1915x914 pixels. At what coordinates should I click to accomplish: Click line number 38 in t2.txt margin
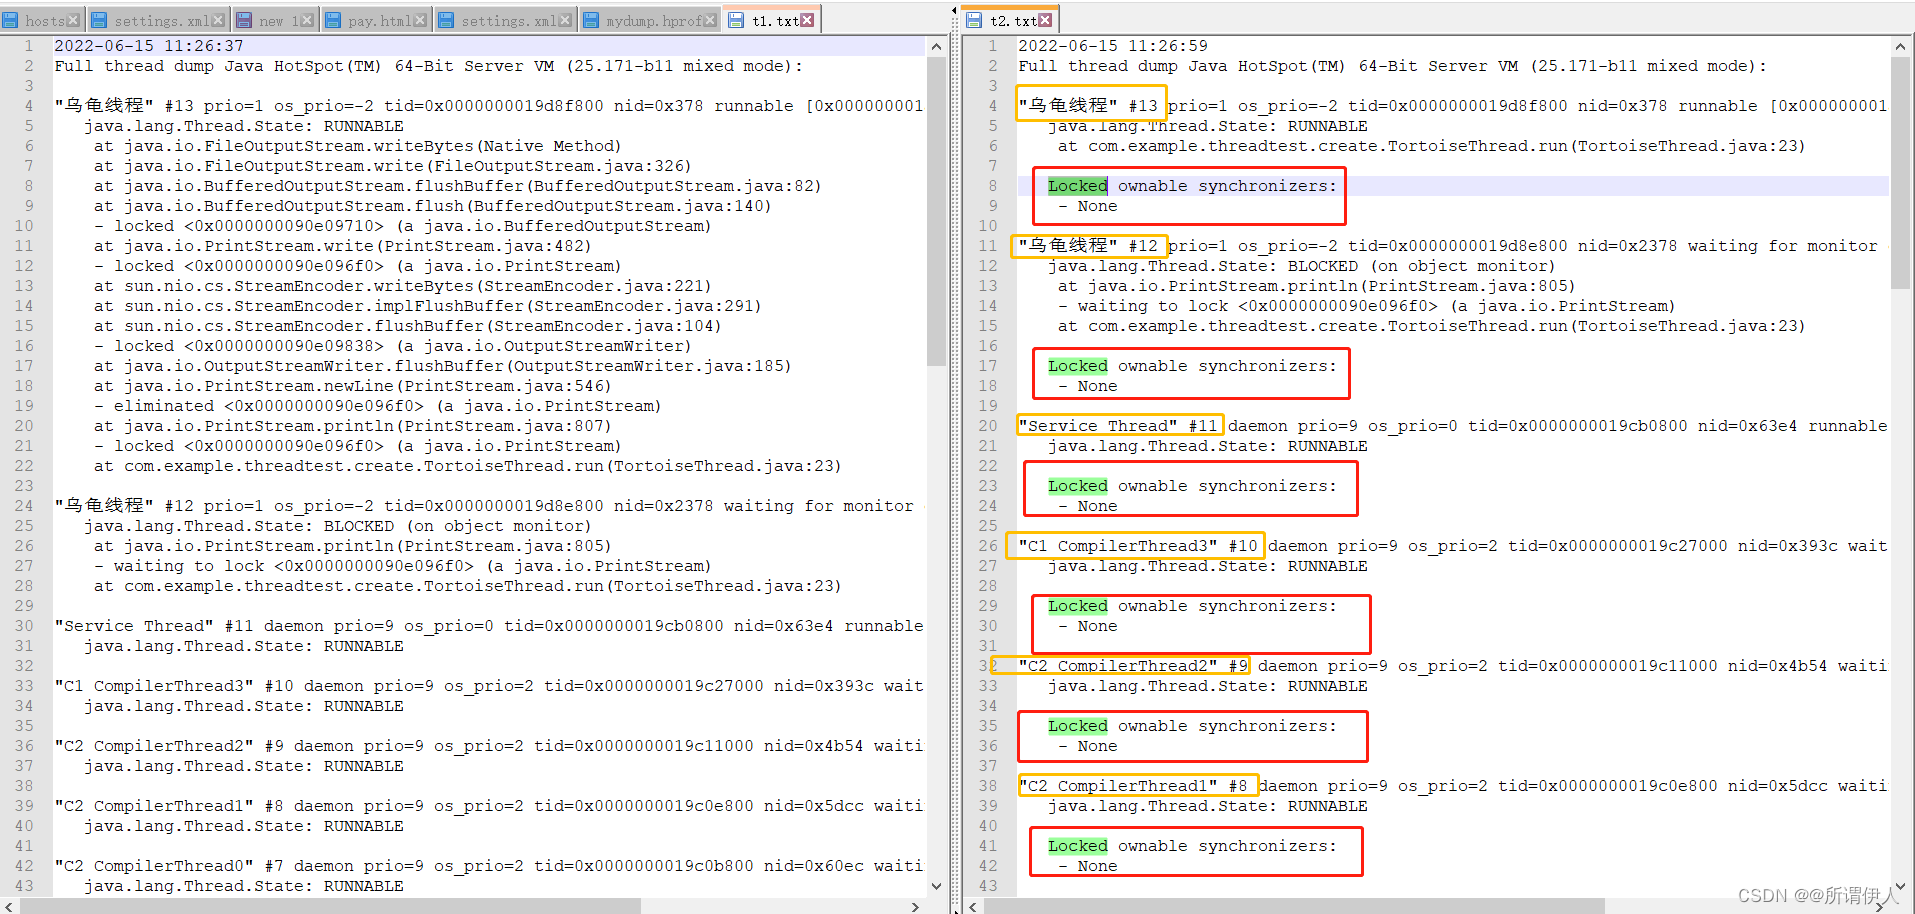point(988,786)
